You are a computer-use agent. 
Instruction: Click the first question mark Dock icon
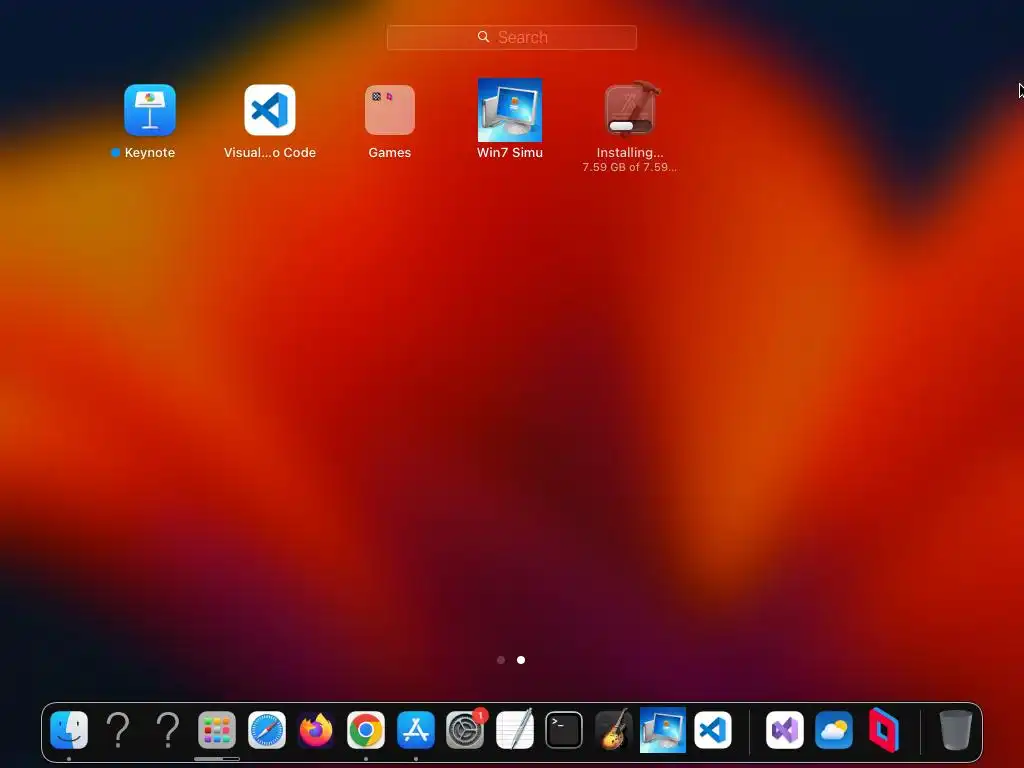point(118,729)
